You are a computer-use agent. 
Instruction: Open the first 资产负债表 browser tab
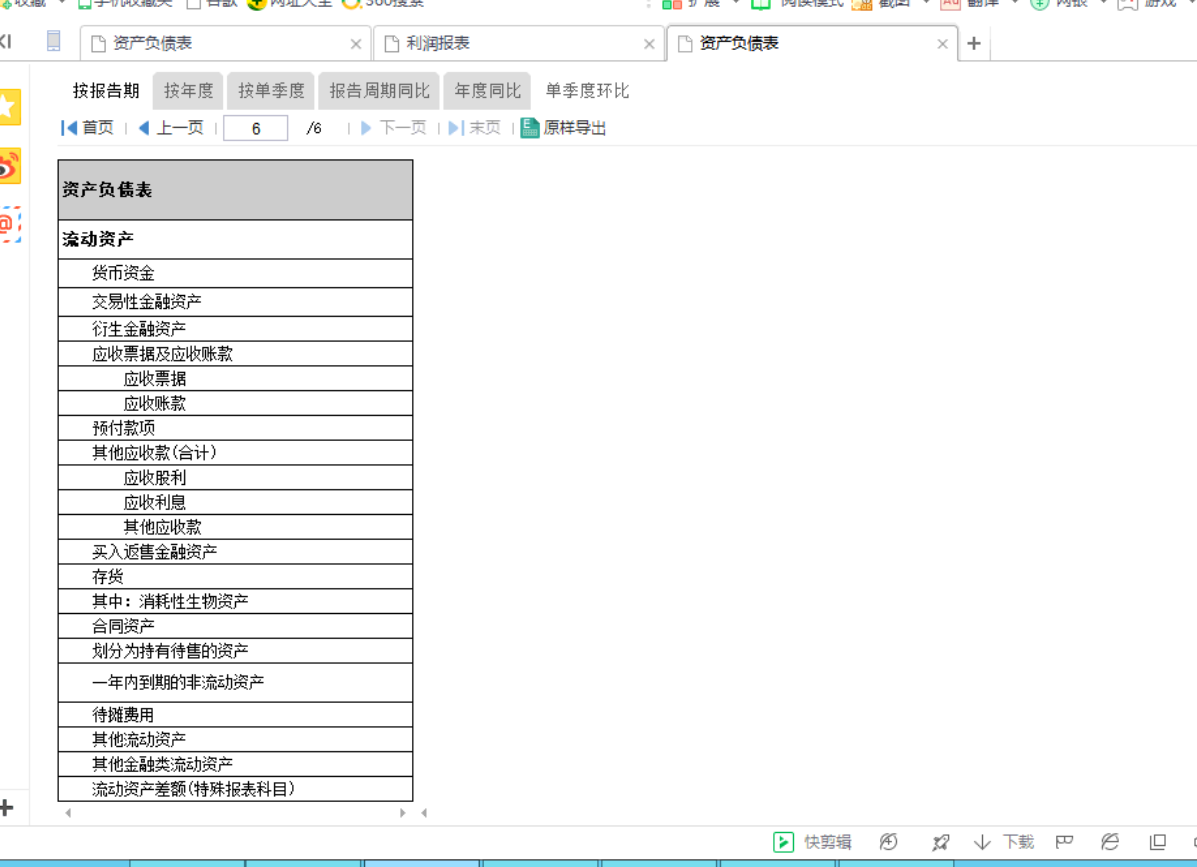pos(225,44)
